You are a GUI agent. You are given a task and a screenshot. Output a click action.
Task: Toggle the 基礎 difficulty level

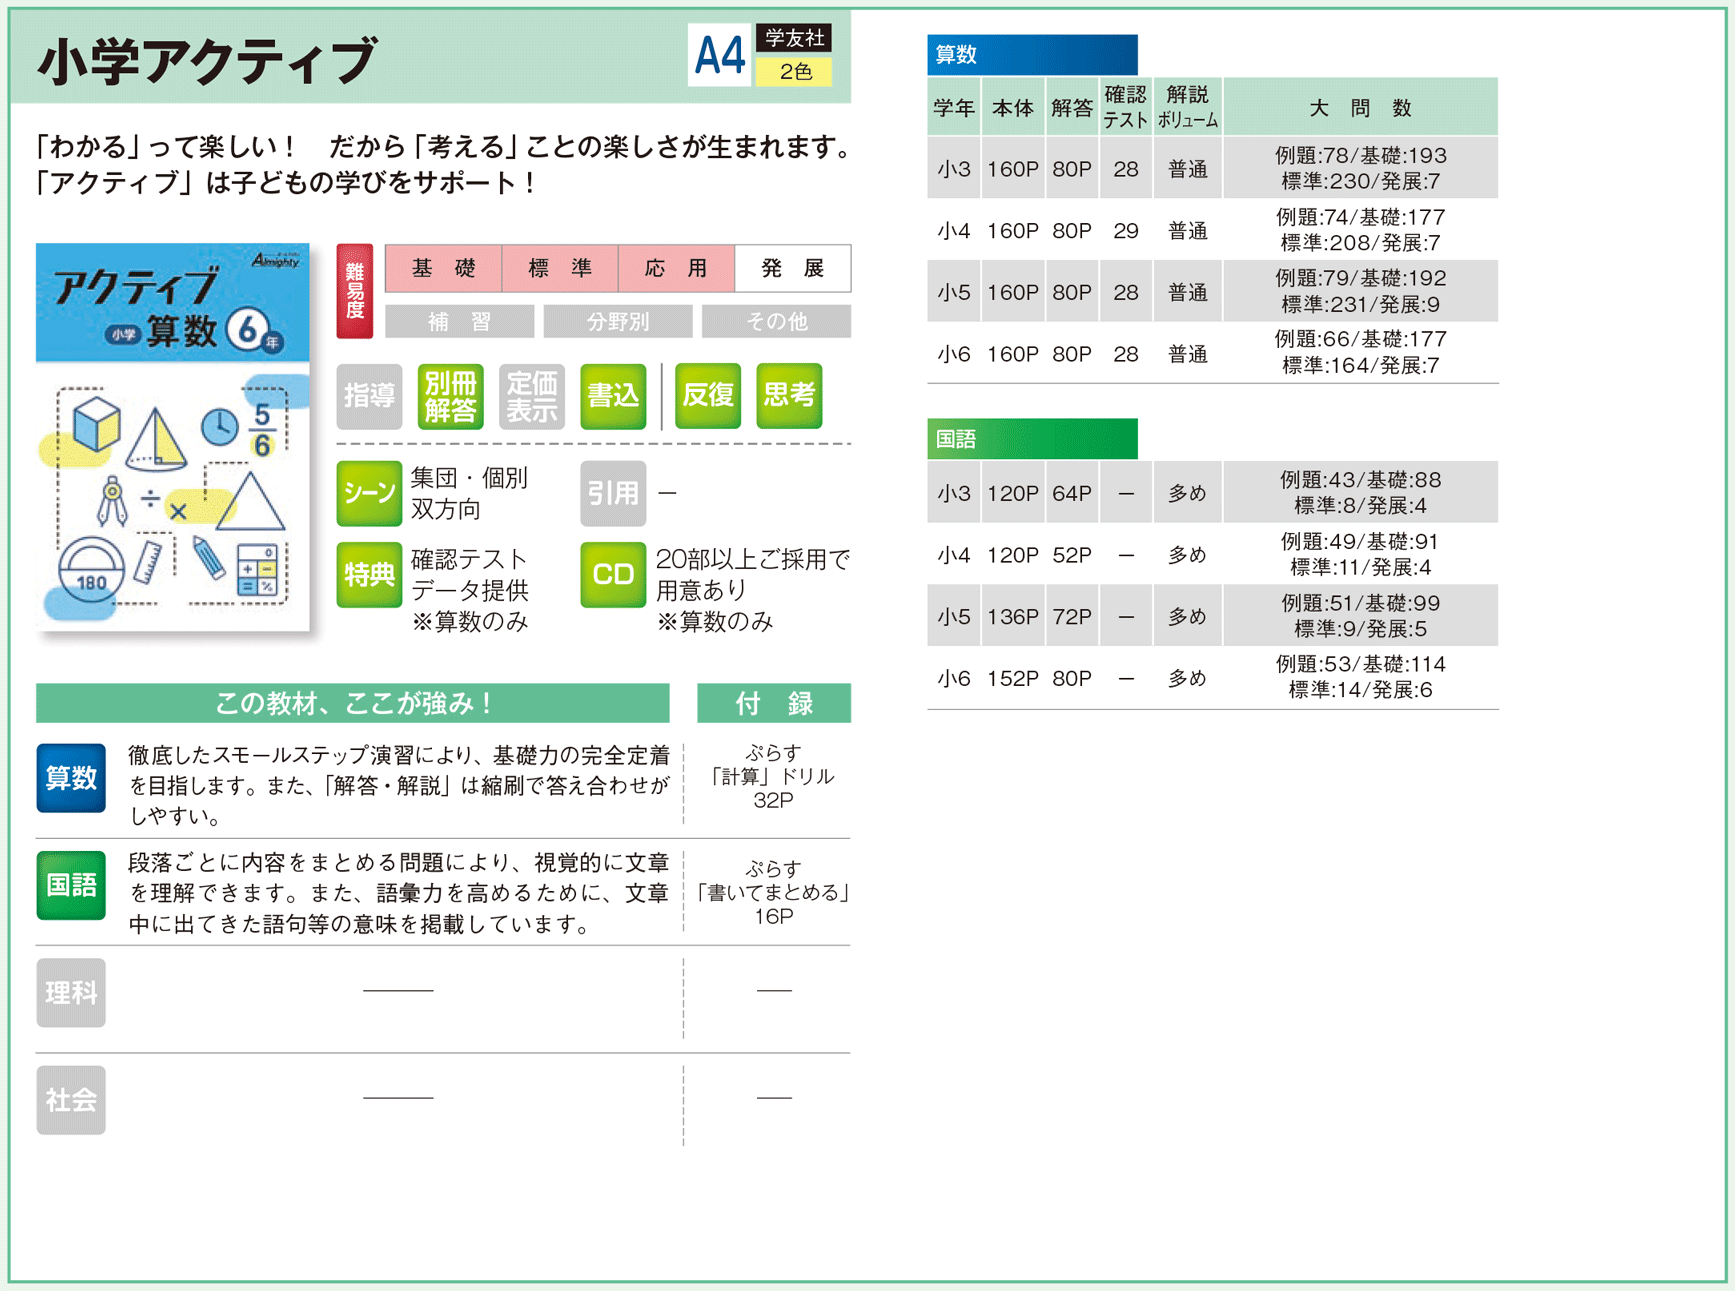pyautogui.click(x=443, y=268)
